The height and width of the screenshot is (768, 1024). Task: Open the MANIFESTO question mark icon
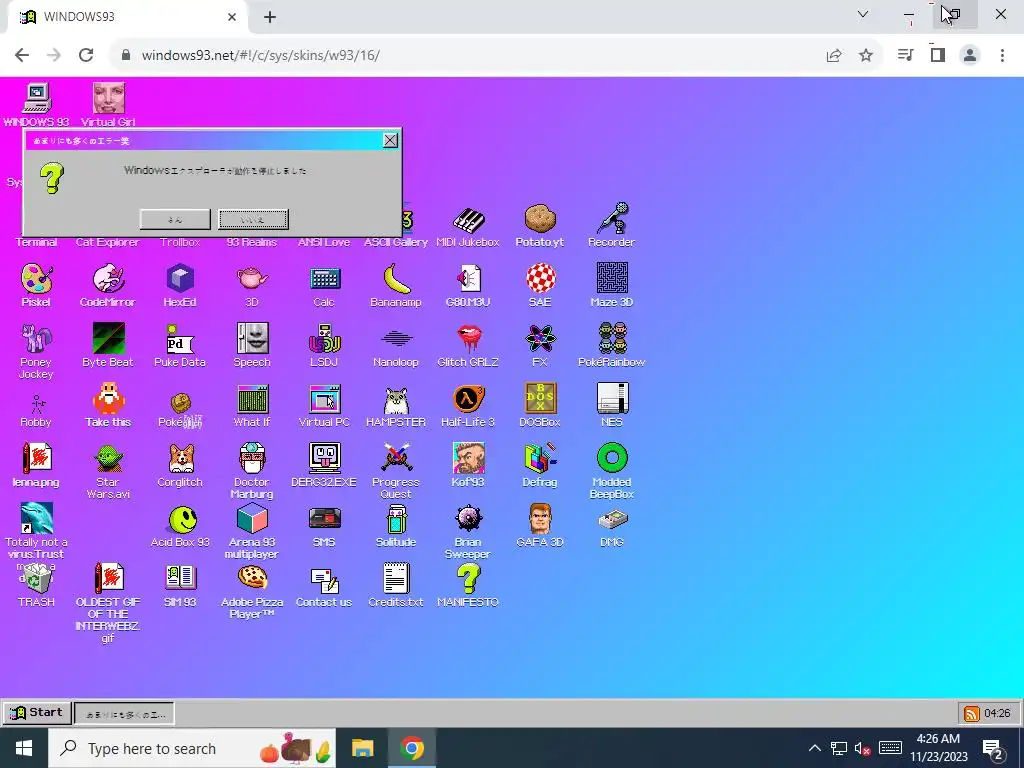coord(468,579)
